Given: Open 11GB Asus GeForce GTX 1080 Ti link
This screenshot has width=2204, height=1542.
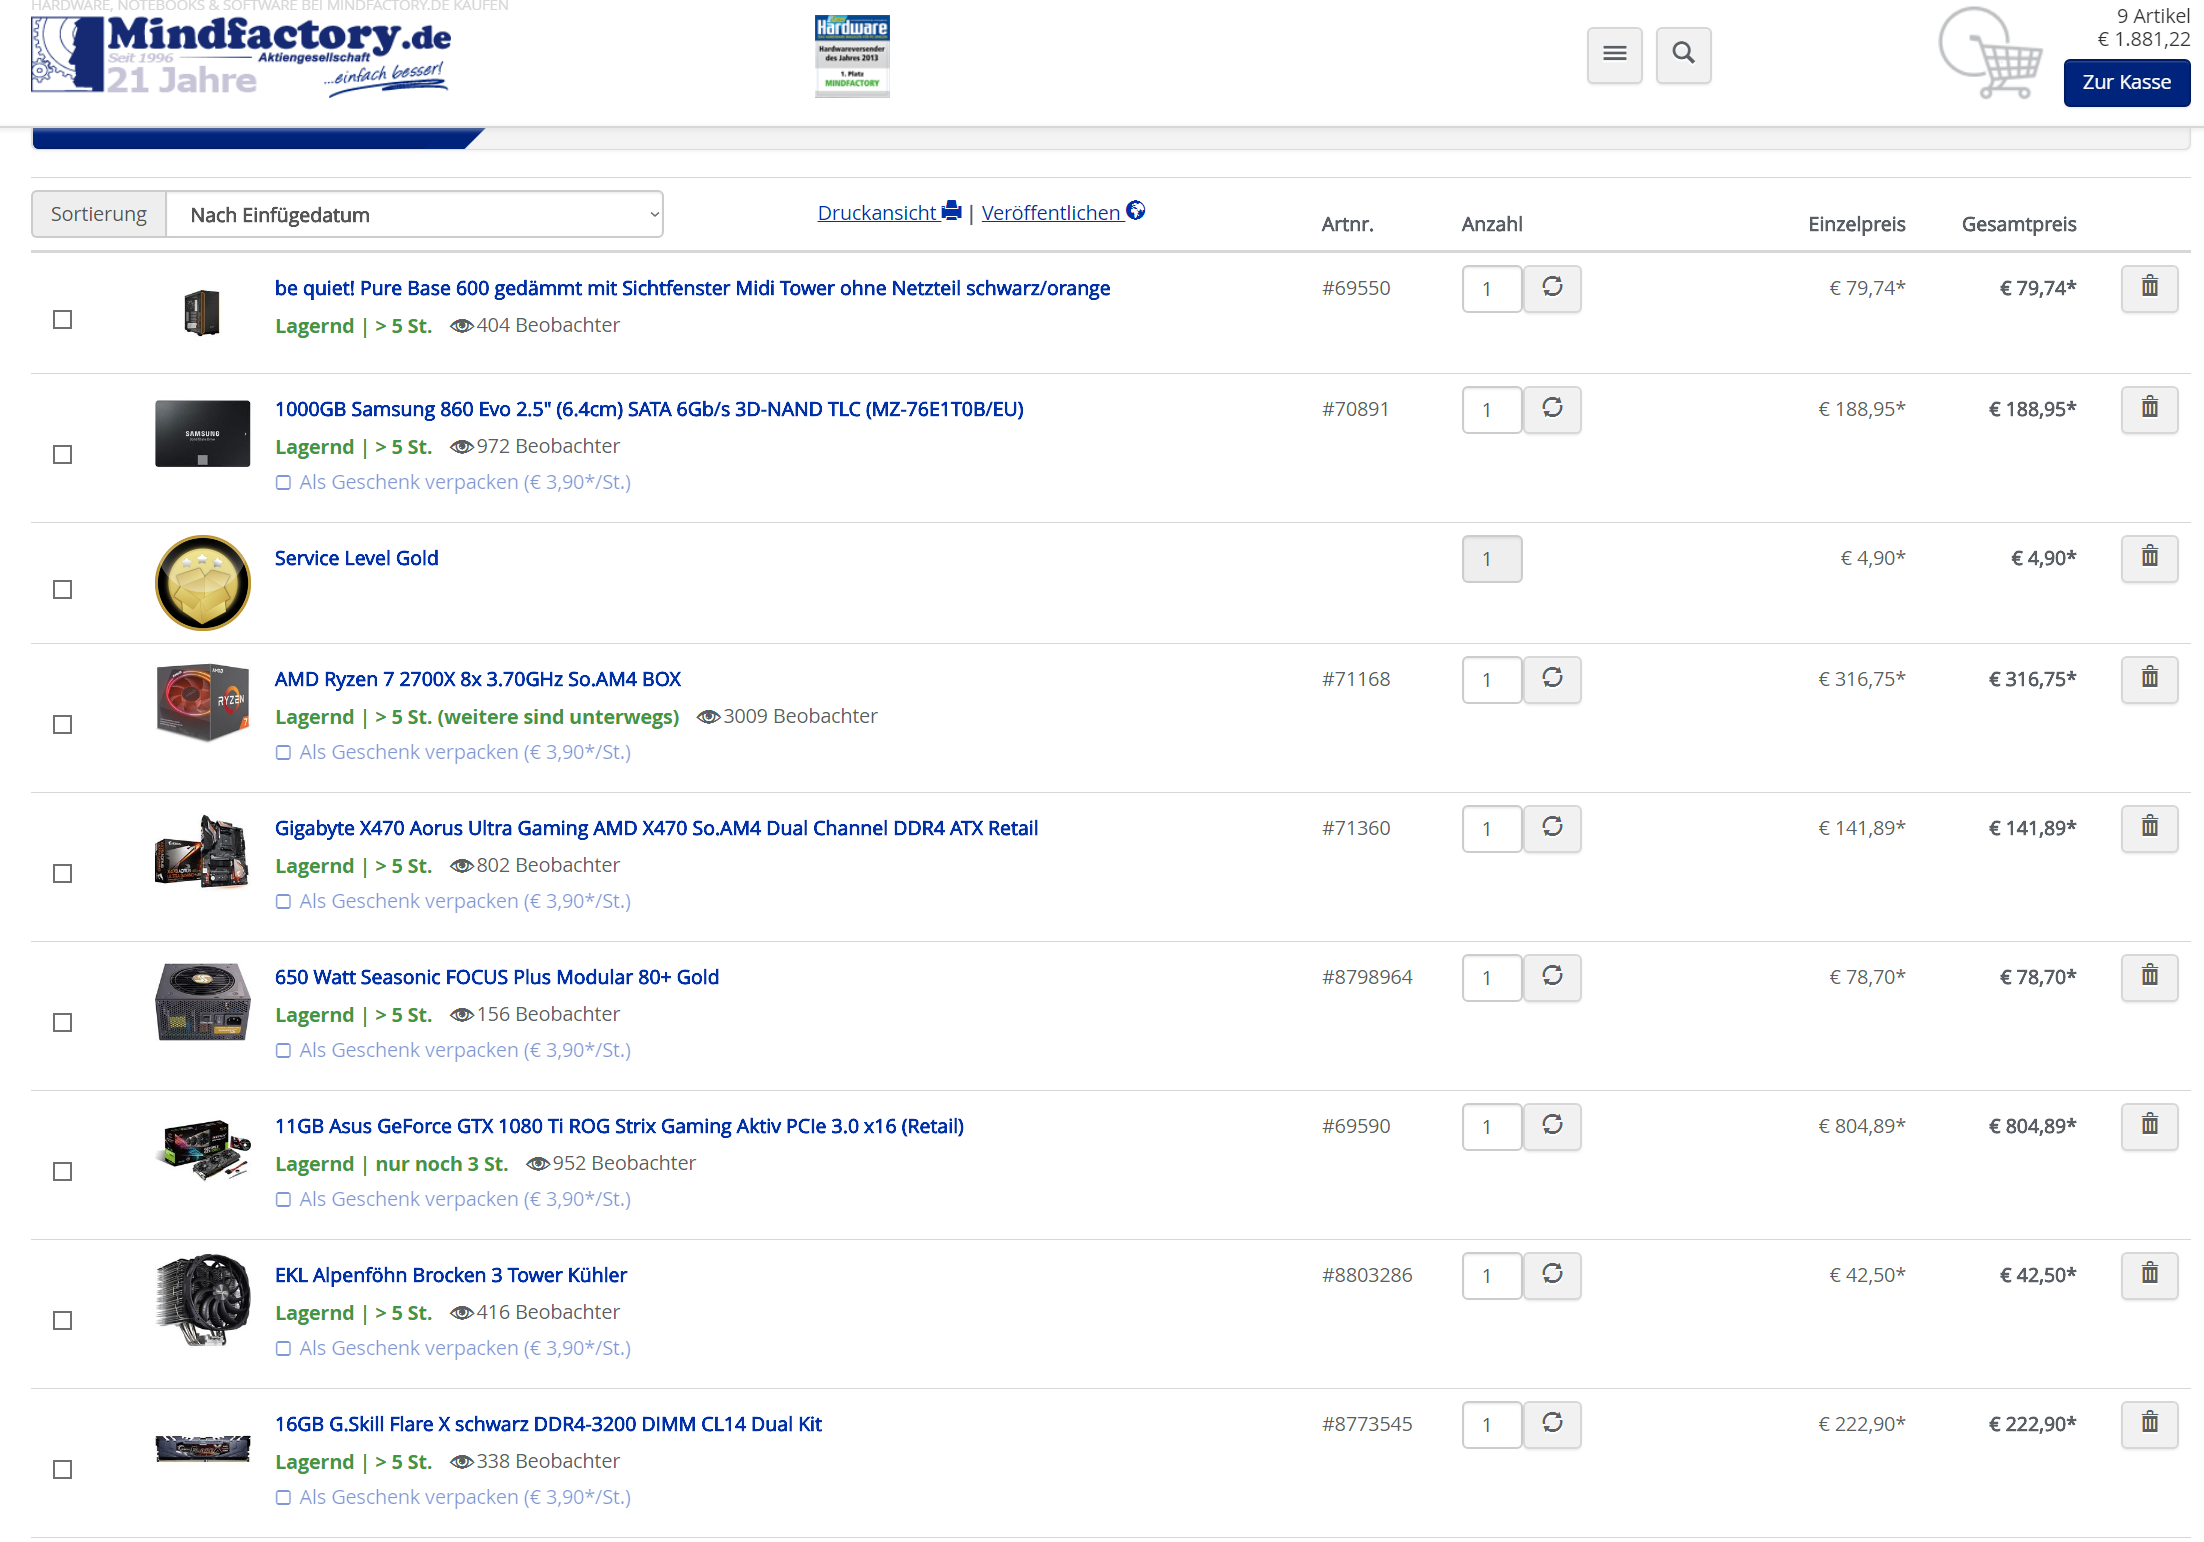Looking at the screenshot, I should 619,1127.
